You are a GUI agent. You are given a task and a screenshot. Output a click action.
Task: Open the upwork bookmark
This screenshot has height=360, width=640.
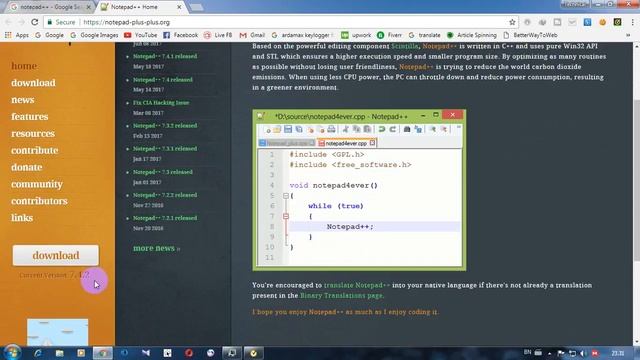point(356,35)
